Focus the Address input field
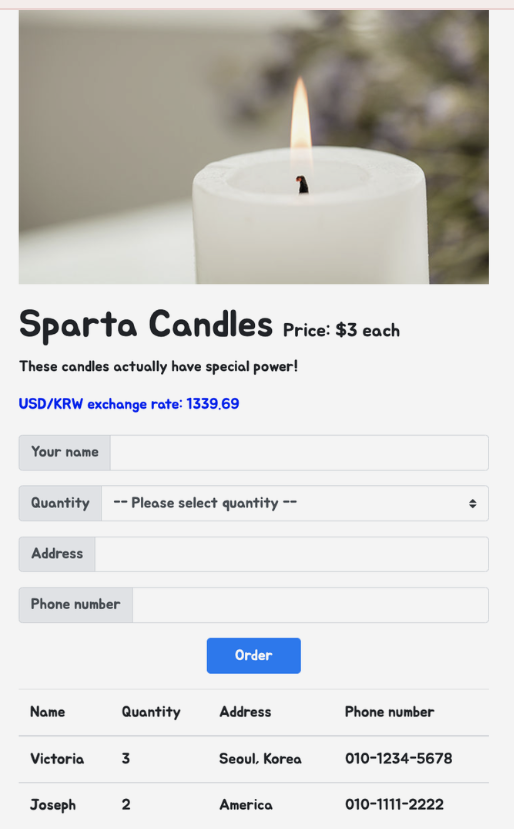Viewport: 514px width, 829px height. [291, 554]
